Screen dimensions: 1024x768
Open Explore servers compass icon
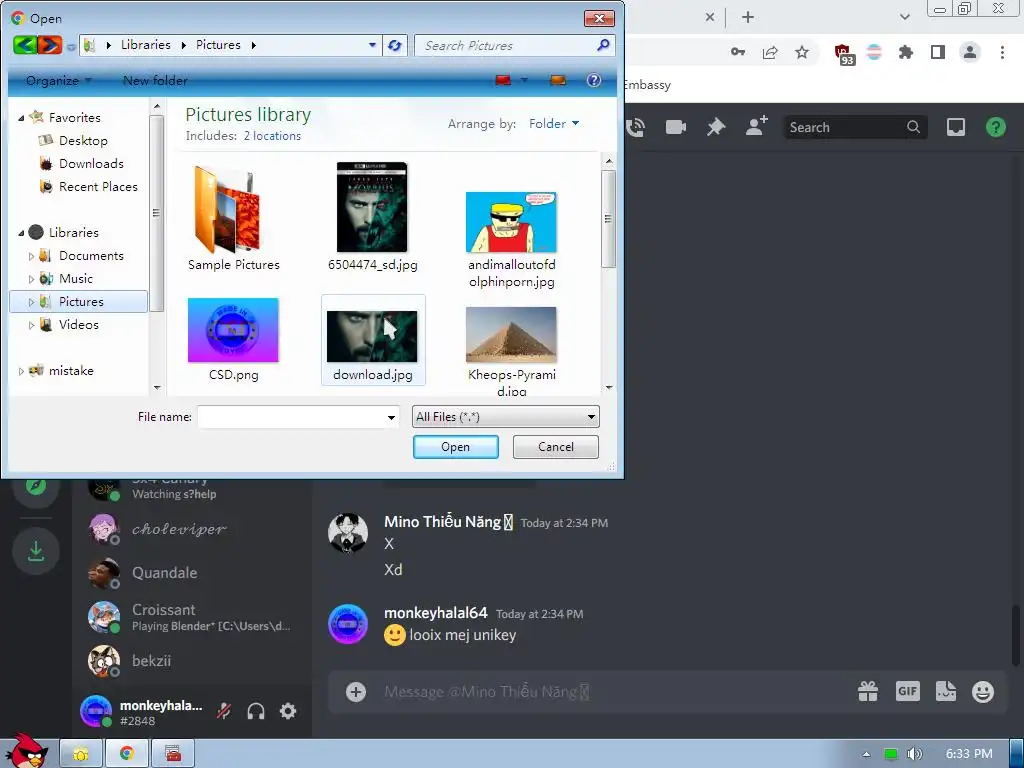pos(36,486)
